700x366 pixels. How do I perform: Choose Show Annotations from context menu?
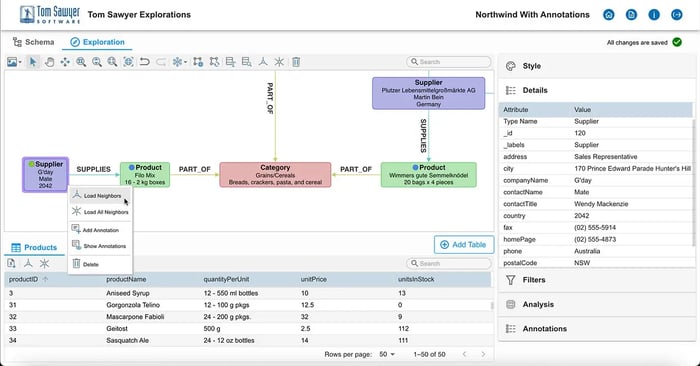click(100, 246)
